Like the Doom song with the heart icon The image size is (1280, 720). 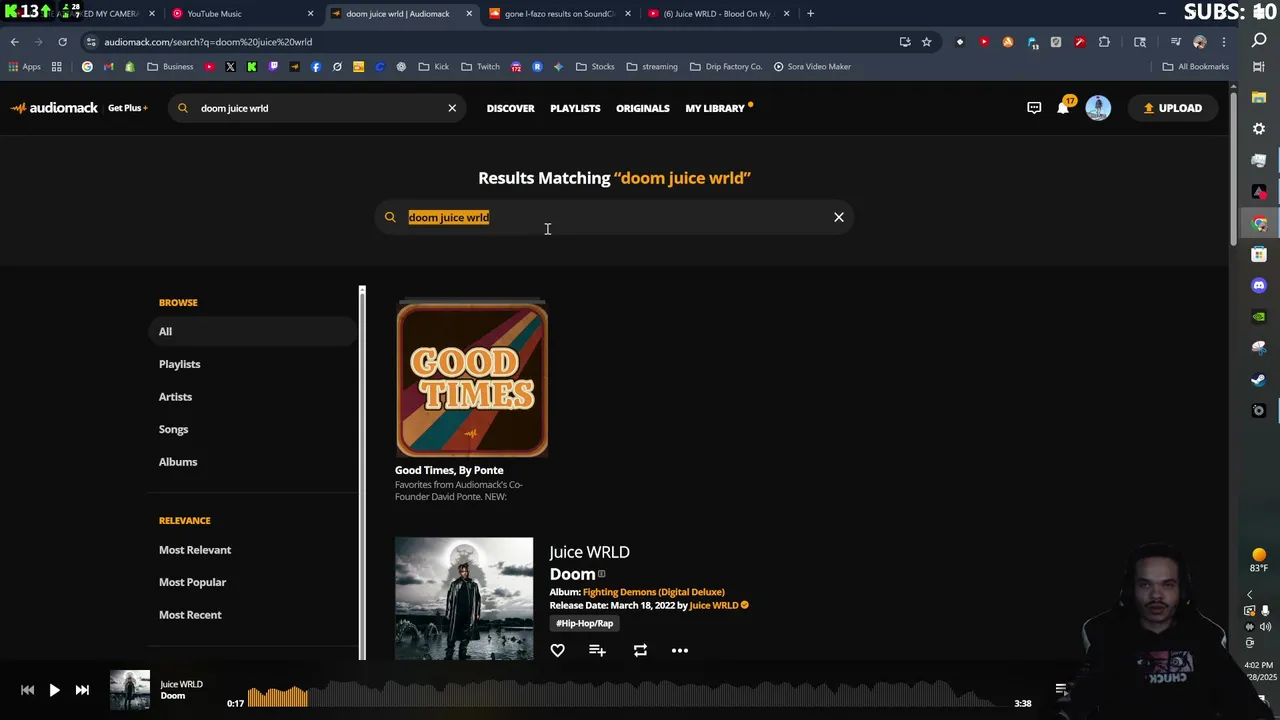pyautogui.click(x=558, y=651)
